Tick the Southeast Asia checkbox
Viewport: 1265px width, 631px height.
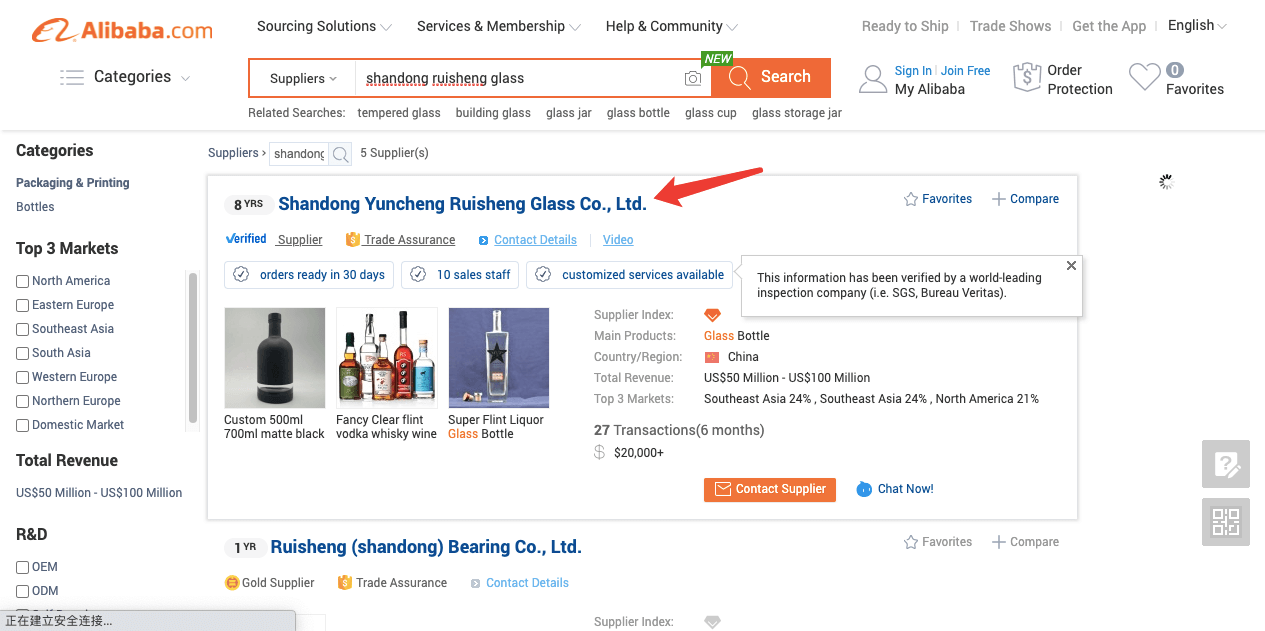(23, 329)
